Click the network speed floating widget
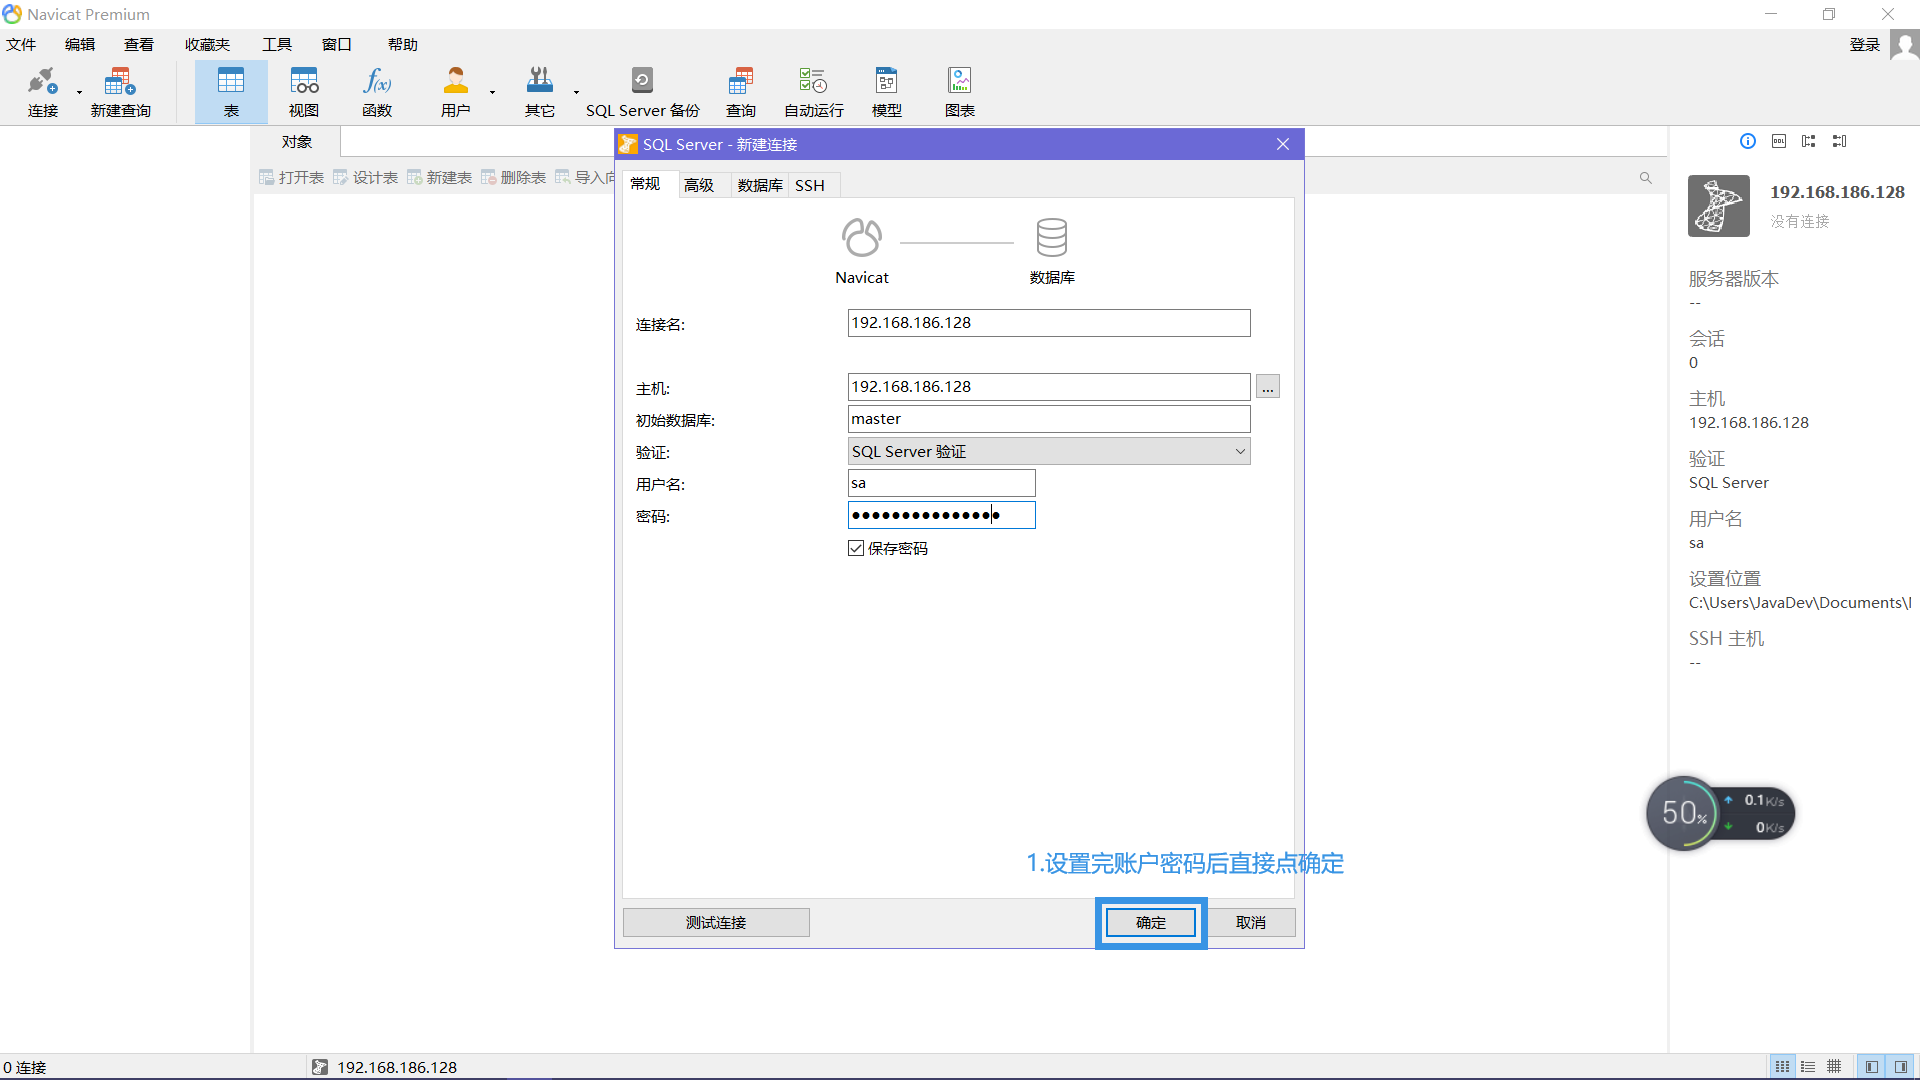Screen dimensions: 1920x1080 1721,814
